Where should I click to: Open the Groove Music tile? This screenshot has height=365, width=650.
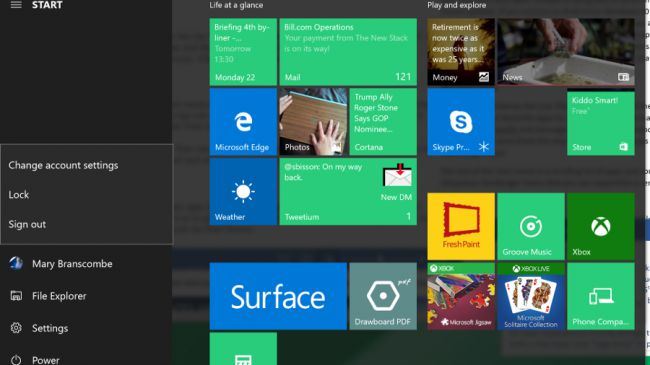531,226
